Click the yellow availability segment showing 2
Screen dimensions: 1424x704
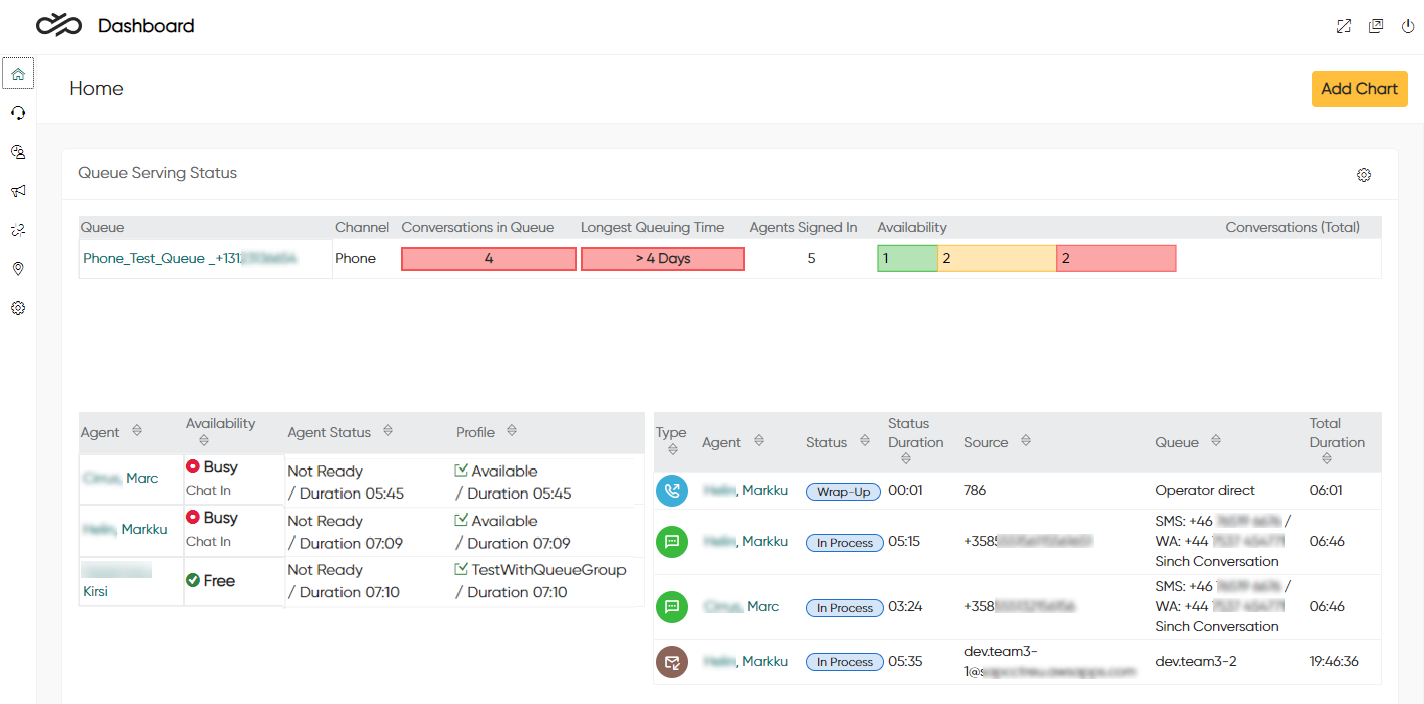tap(997, 259)
